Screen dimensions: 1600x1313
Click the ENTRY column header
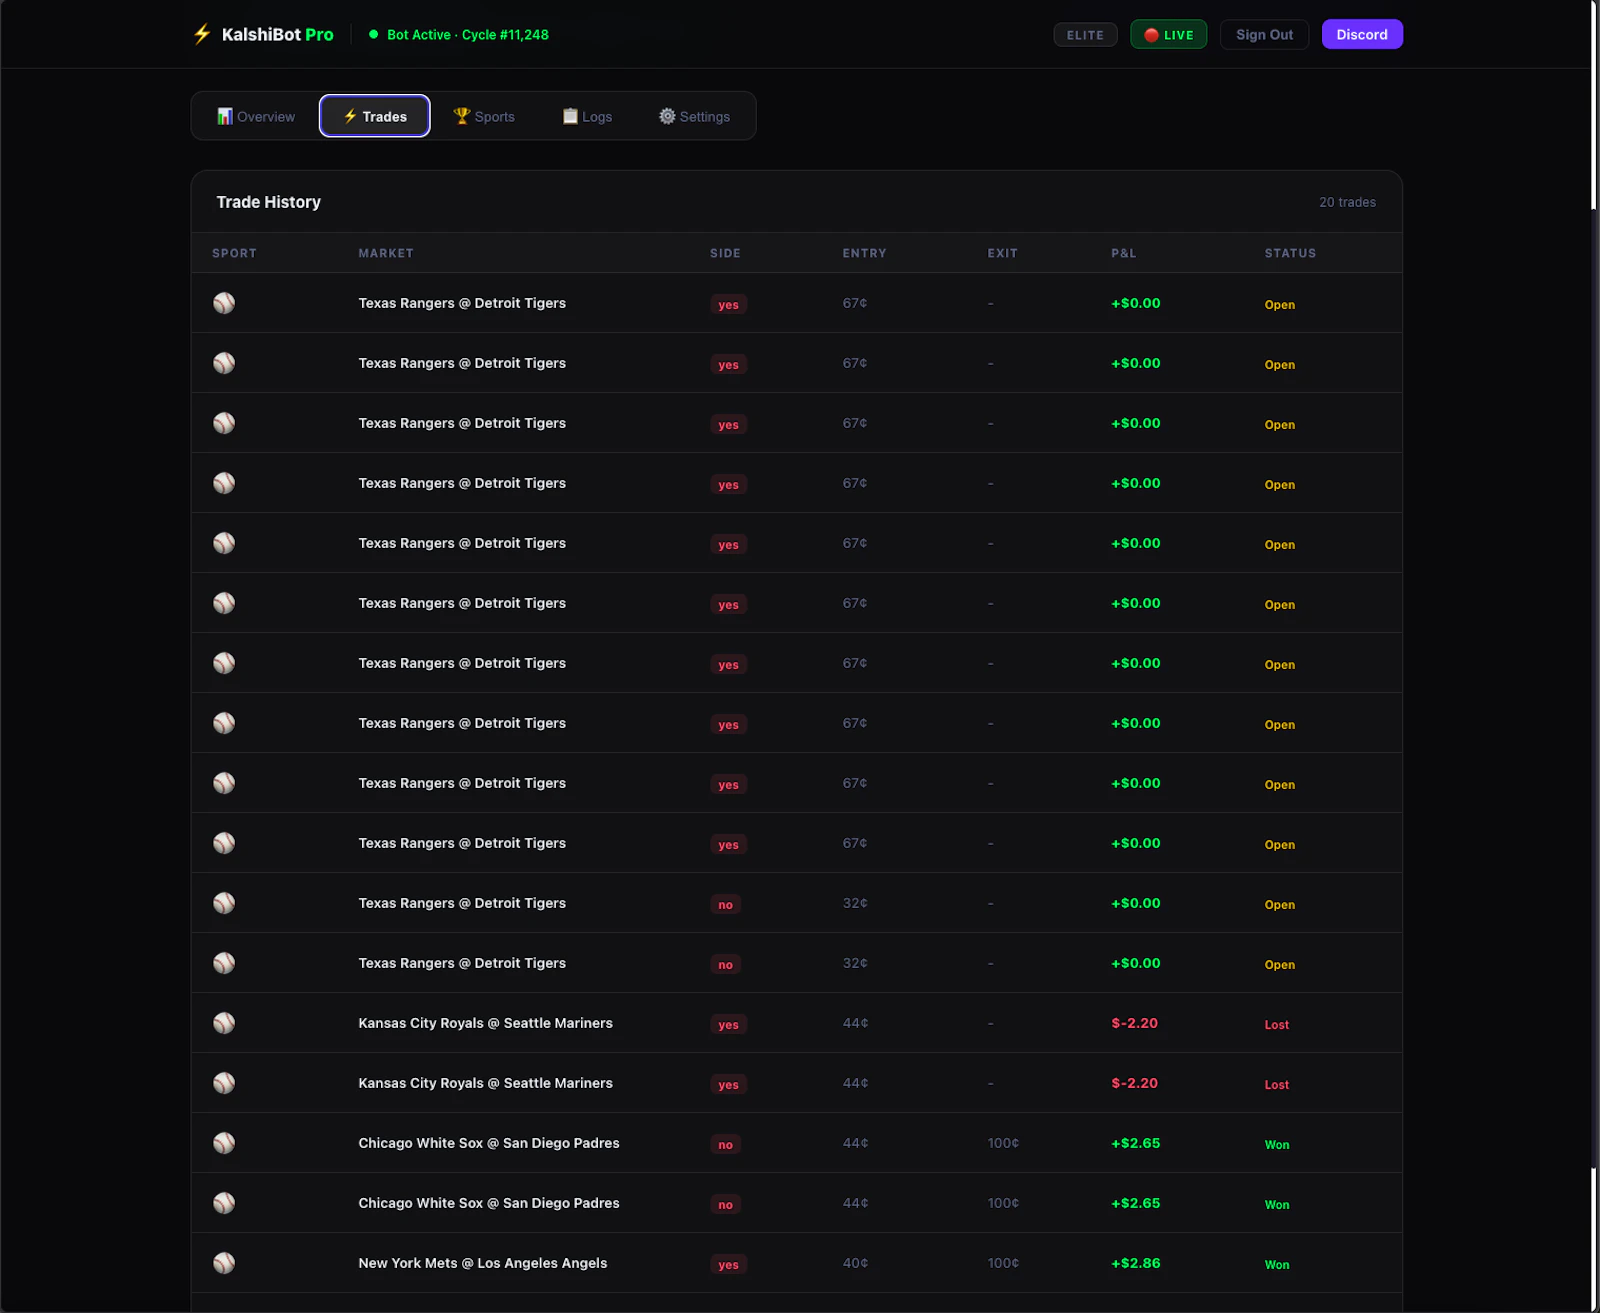[x=864, y=253]
